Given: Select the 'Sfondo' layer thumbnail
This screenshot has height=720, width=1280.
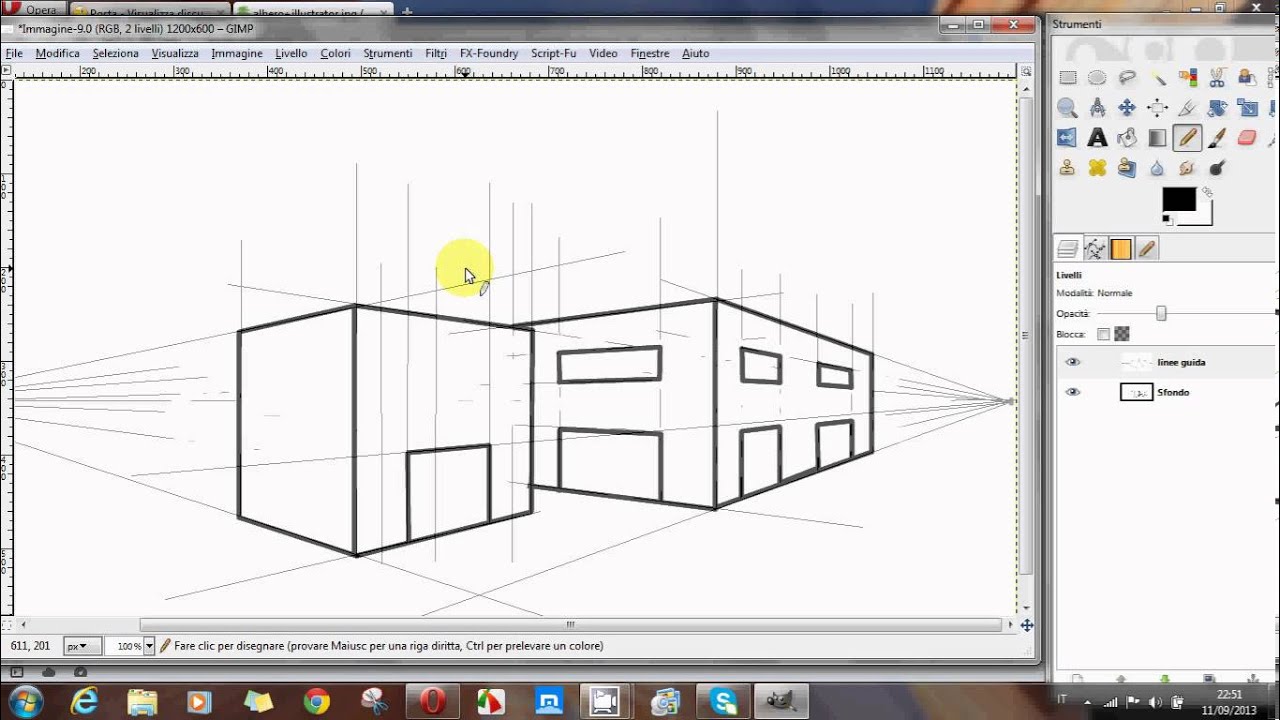Looking at the screenshot, I should click(x=1136, y=392).
